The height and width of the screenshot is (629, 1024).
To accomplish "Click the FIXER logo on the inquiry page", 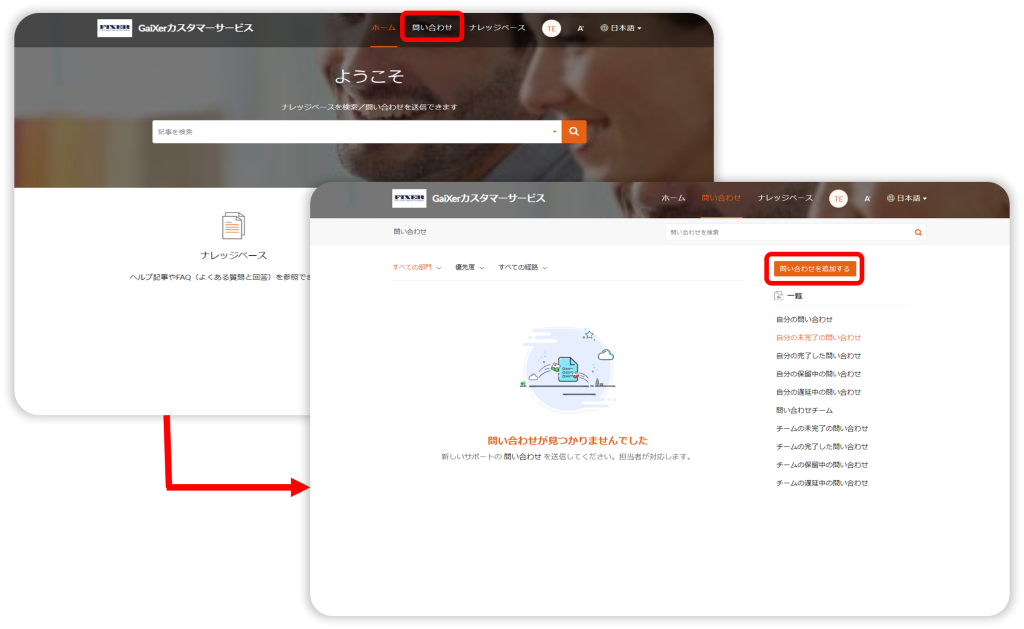I will (x=409, y=198).
